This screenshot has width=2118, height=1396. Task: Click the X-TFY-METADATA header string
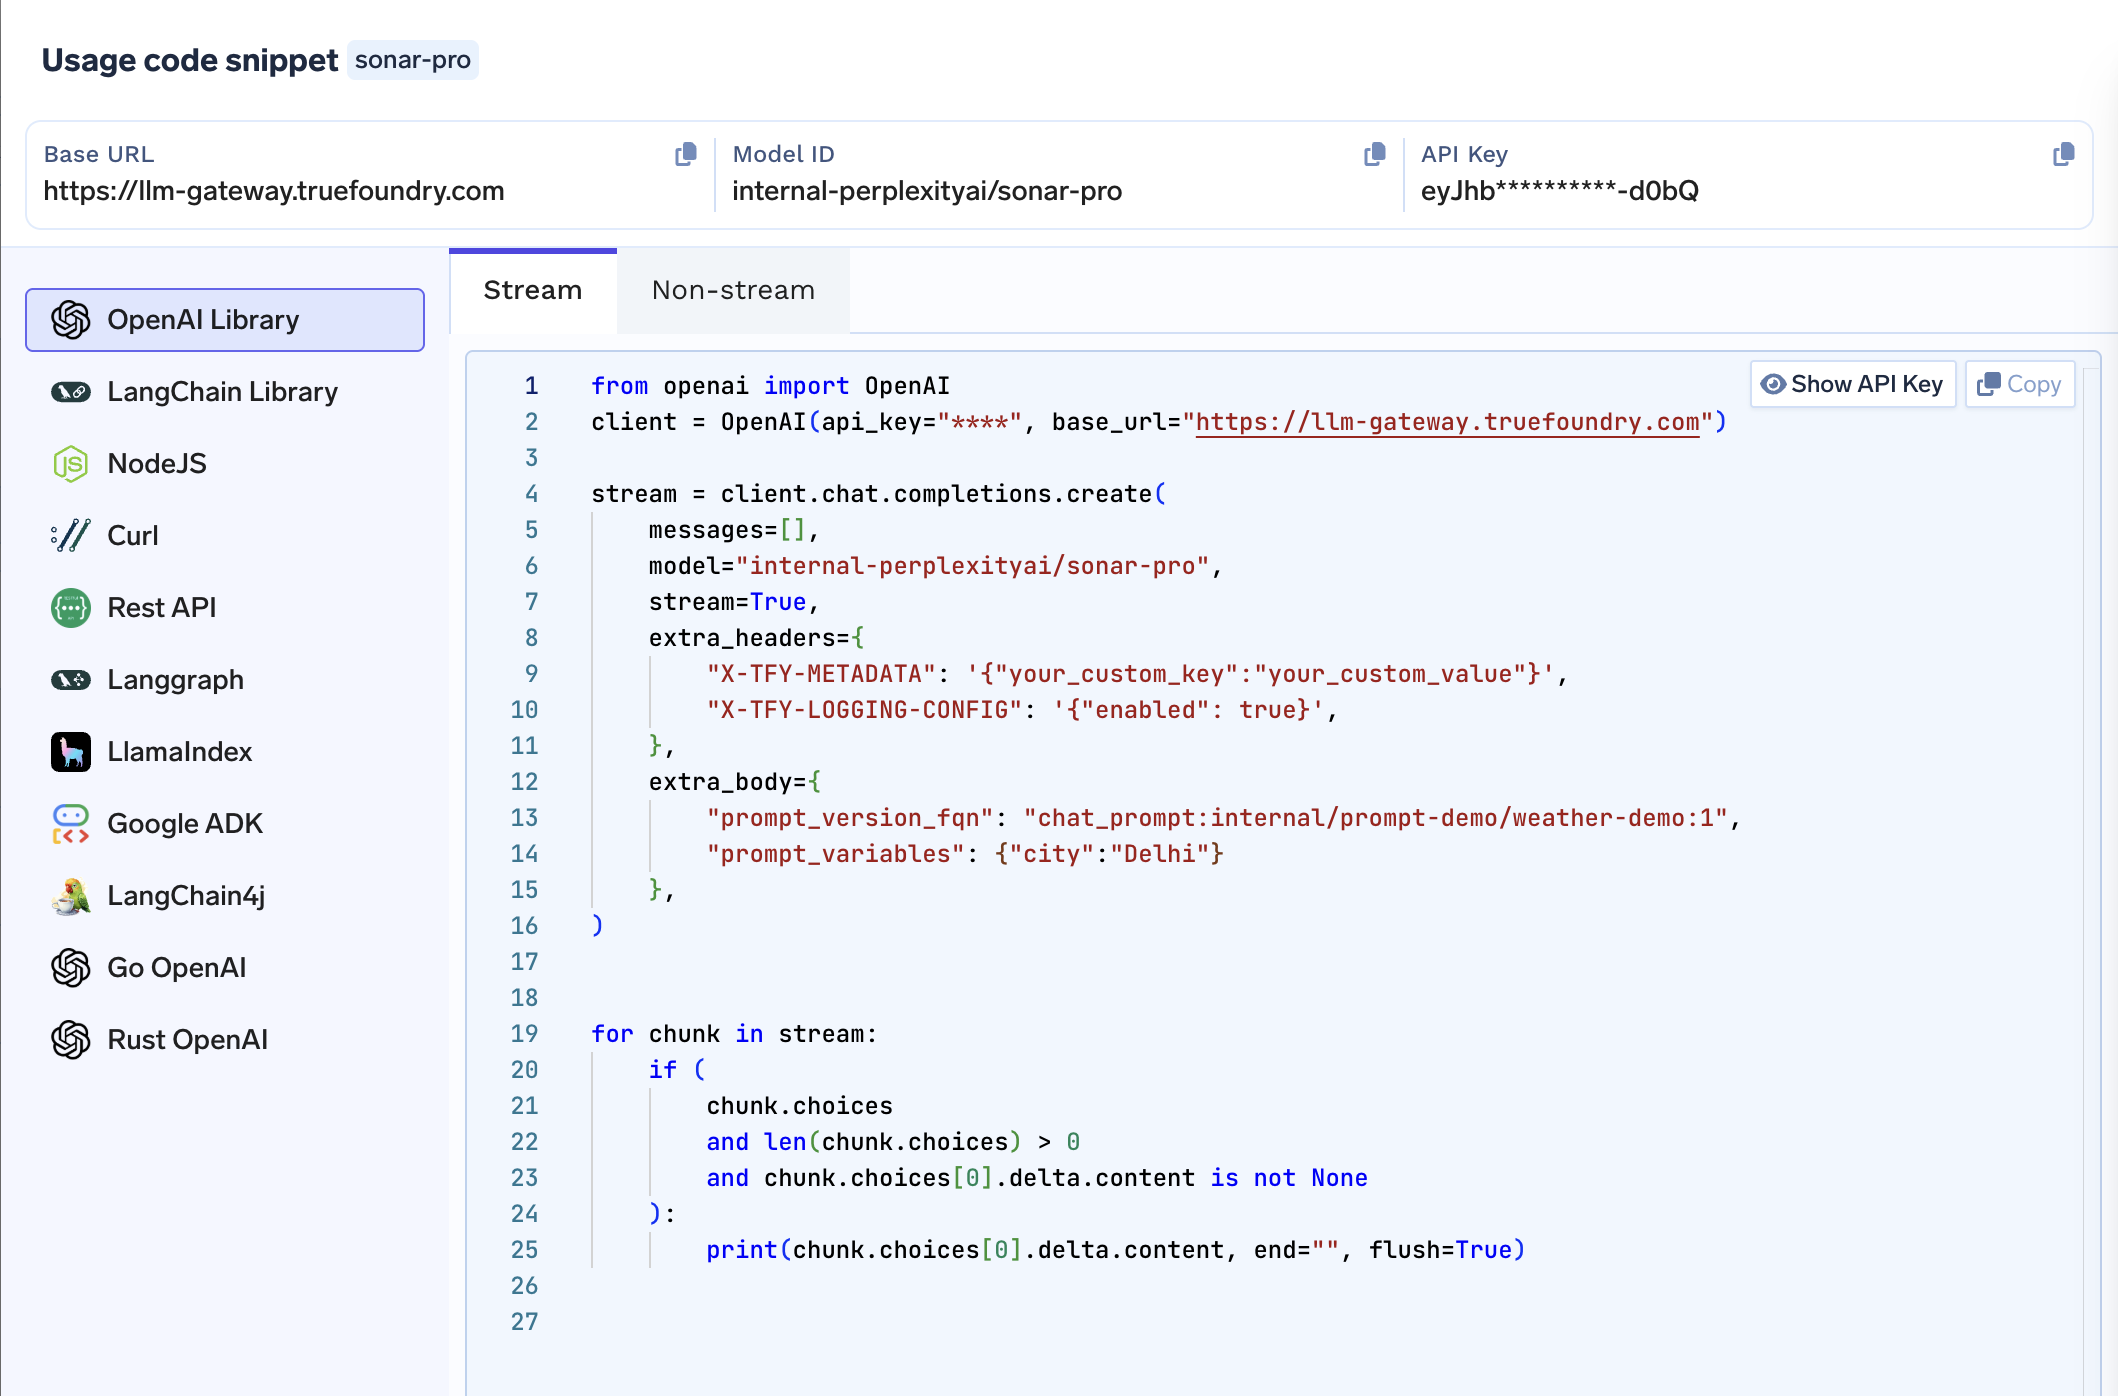821,674
